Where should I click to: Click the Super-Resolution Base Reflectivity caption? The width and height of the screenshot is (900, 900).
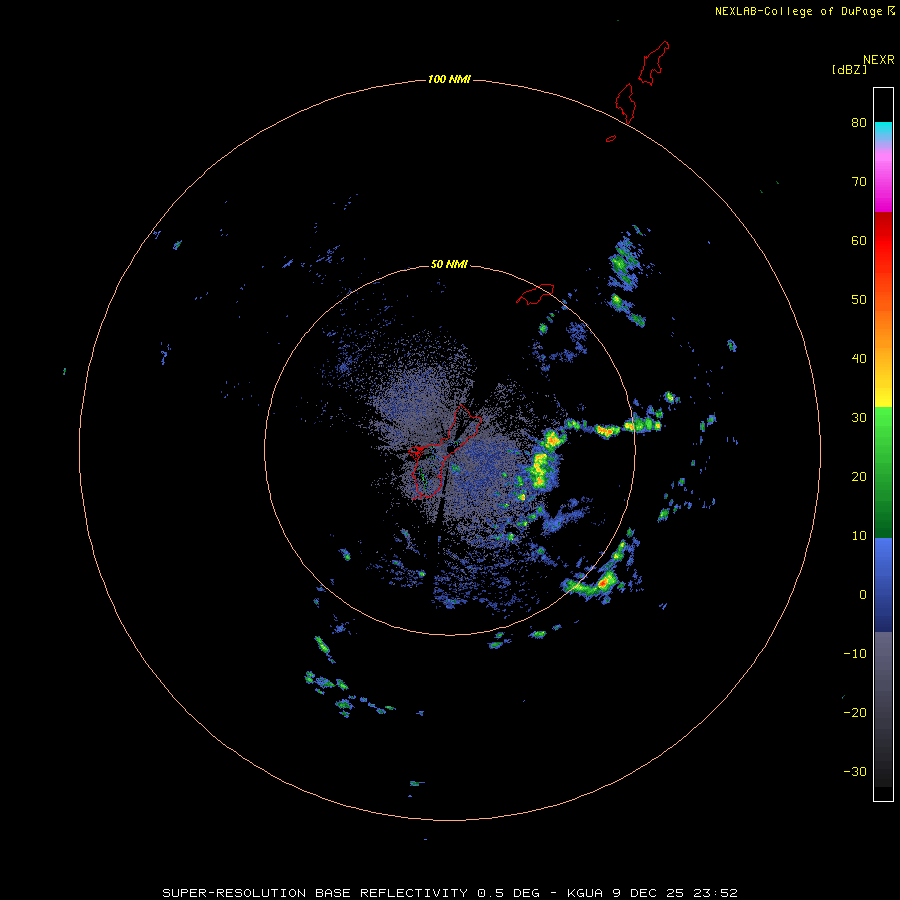[449, 893]
